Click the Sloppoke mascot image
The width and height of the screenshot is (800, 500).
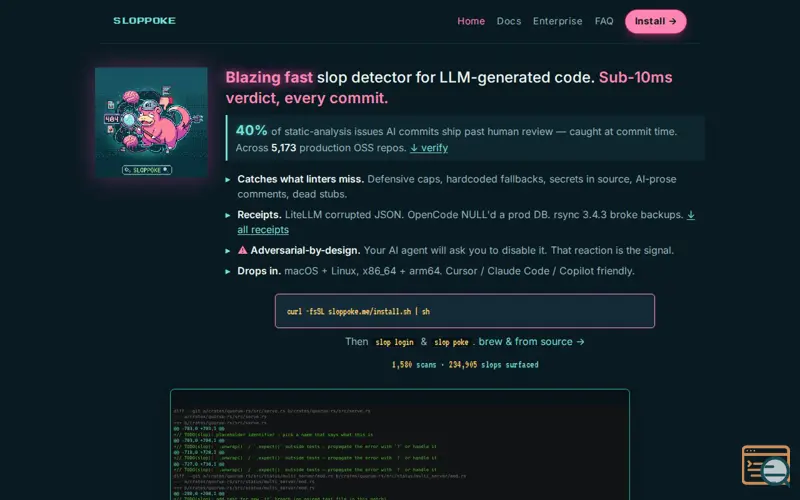(151, 122)
